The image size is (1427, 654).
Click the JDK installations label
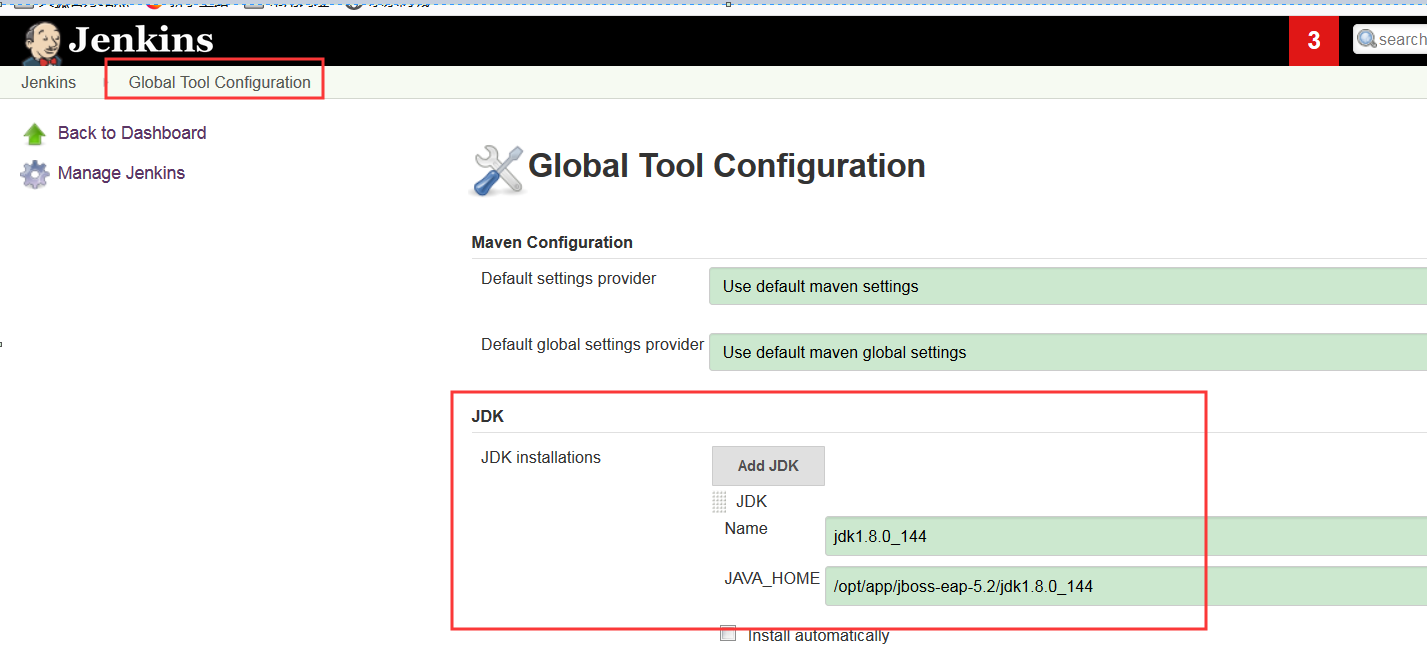(541, 457)
